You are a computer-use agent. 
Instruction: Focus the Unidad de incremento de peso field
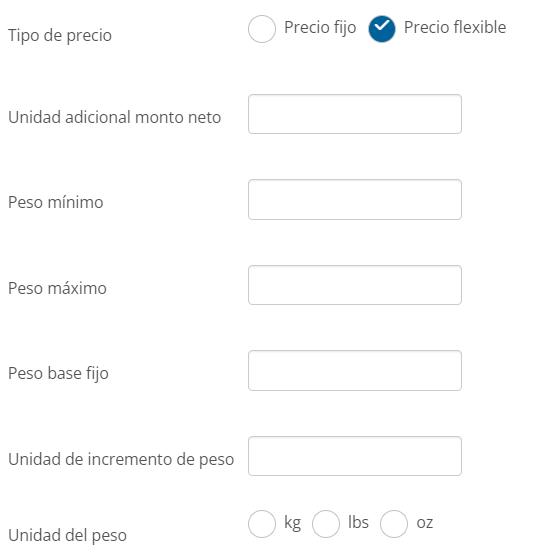pyautogui.click(x=355, y=456)
